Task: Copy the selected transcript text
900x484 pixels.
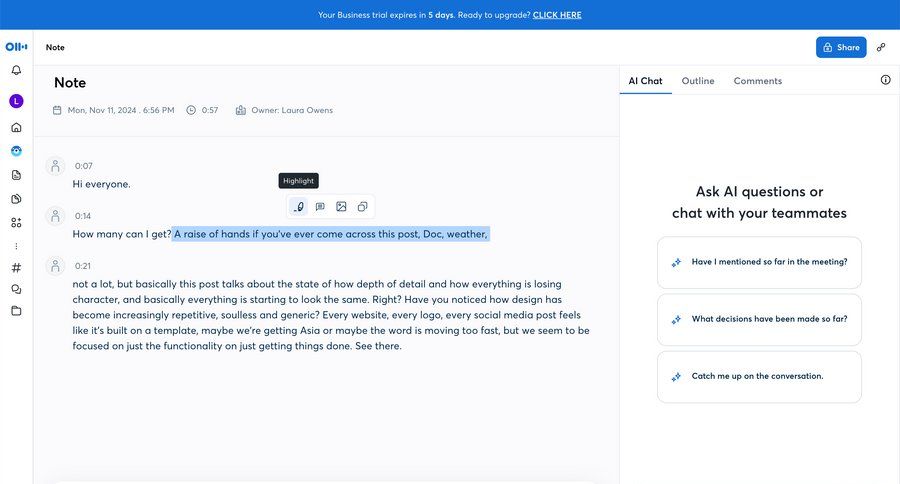Action: point(362,207)
